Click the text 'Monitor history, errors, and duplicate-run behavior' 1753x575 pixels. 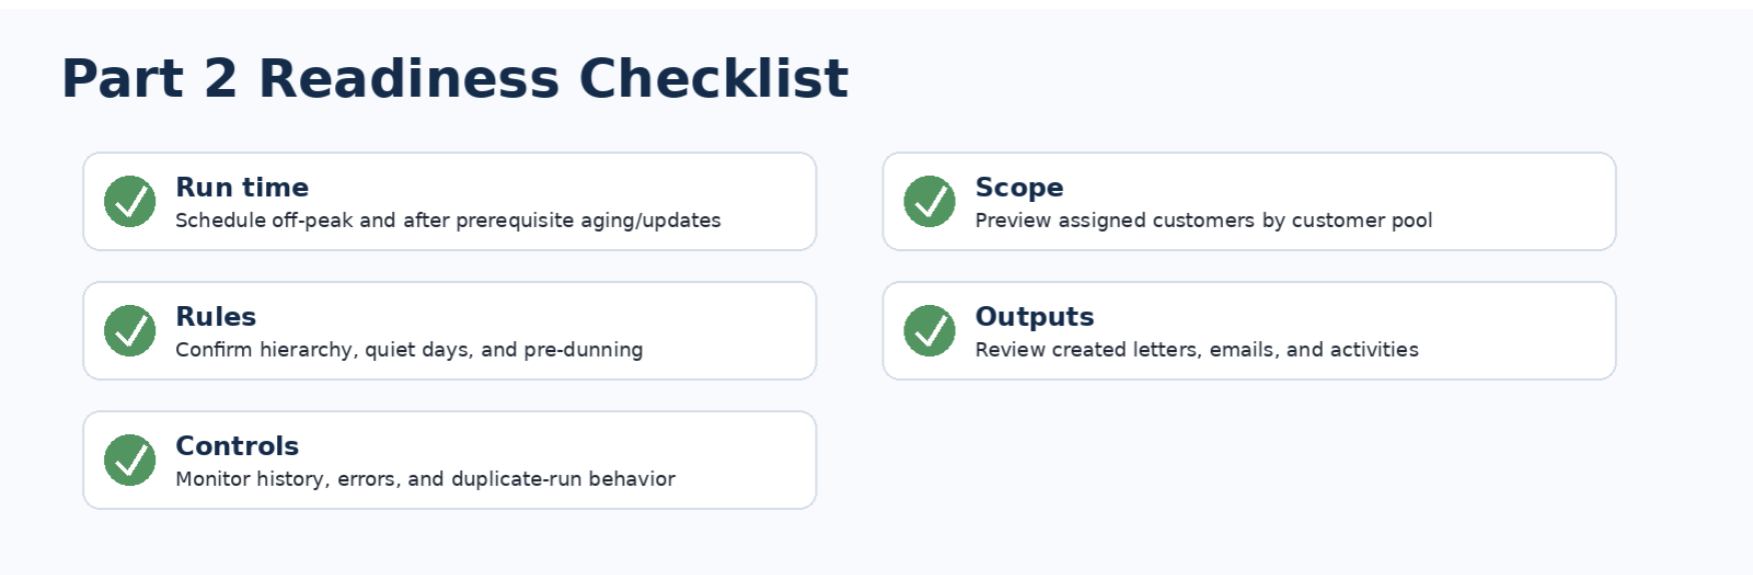(425, 478)
